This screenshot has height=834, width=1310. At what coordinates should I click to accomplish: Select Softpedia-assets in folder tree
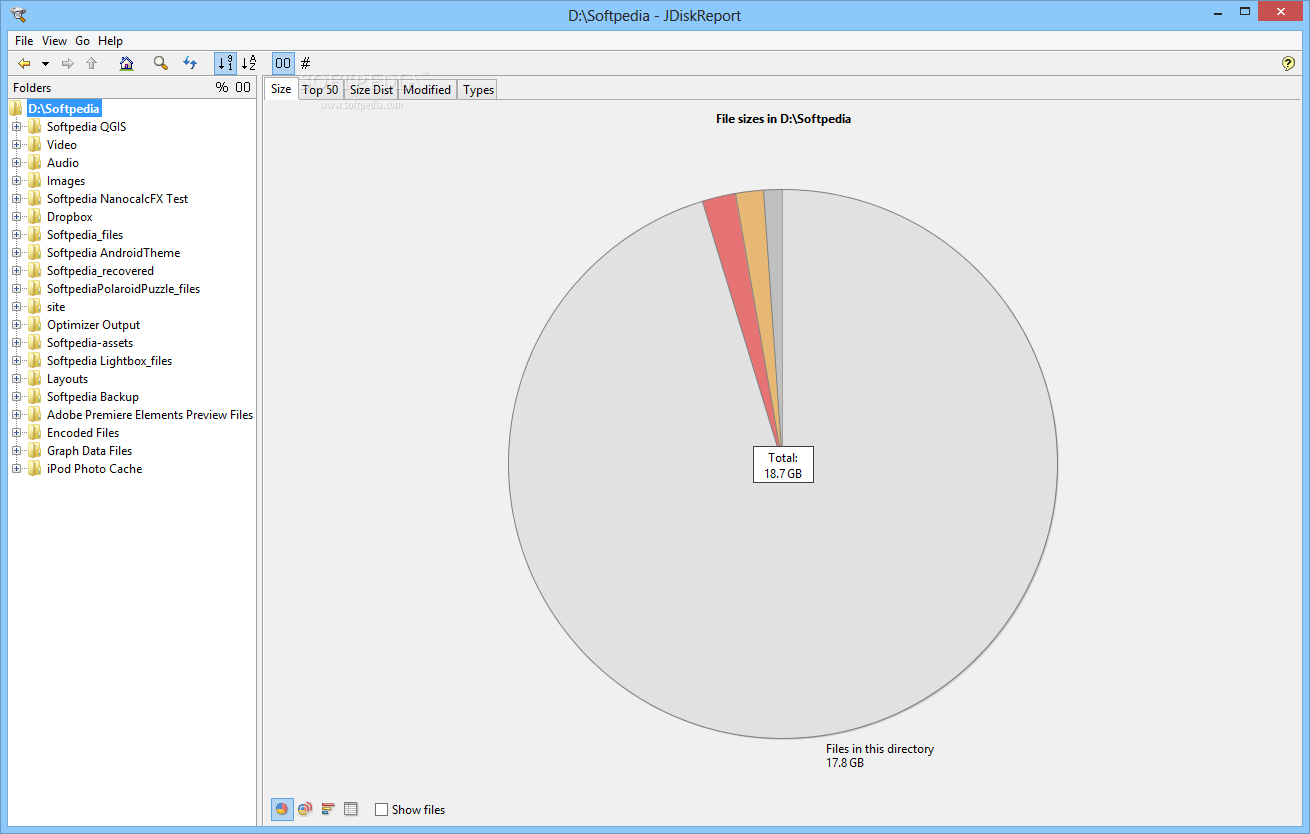90,343
